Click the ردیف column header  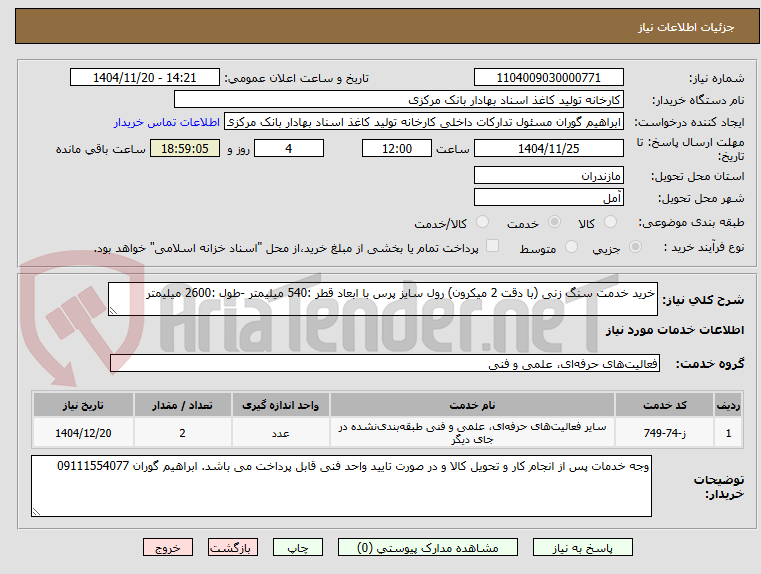pos(728,405)
